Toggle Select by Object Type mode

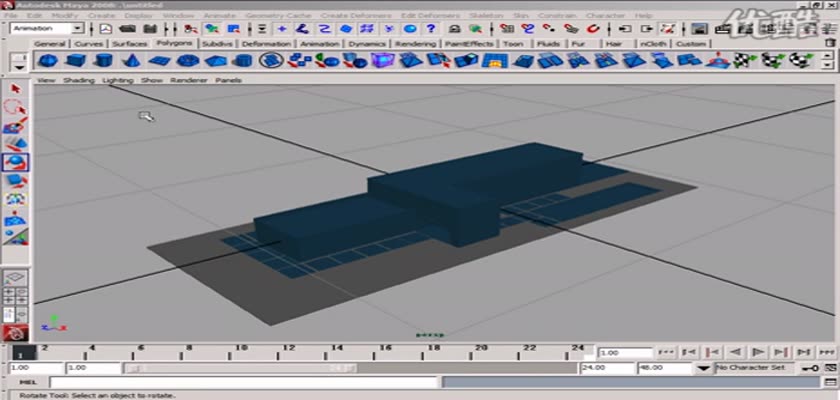[x=213, y=29]
